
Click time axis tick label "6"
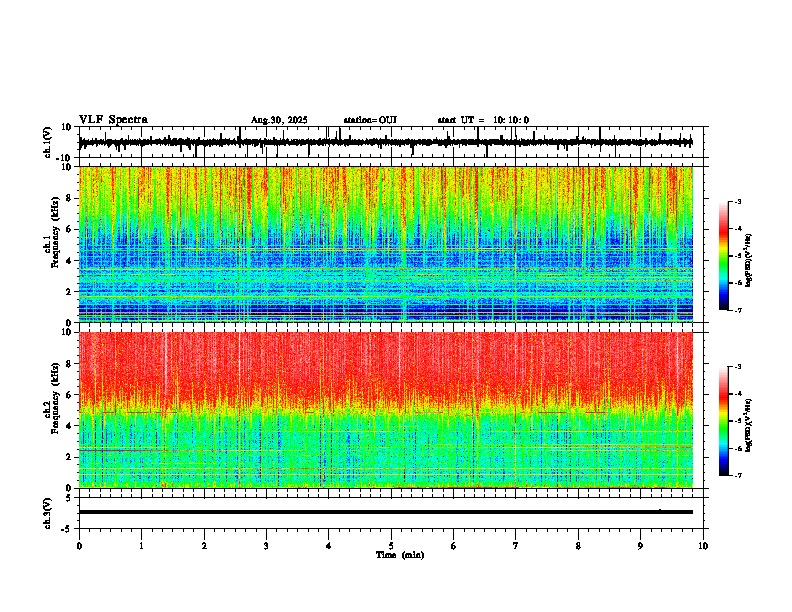tap(454, 546)
